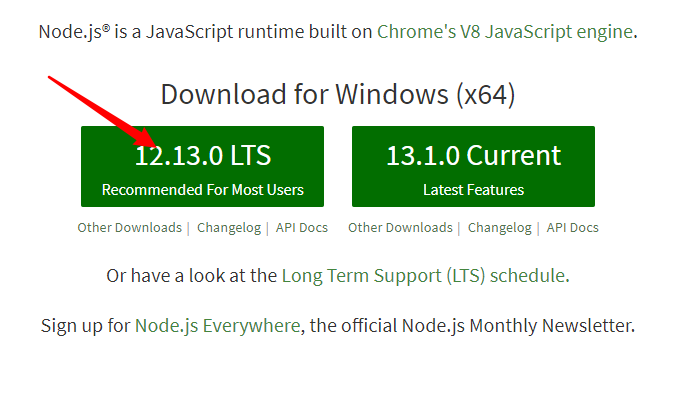Click the "Sign up for" text
678x395 pixels.
85,326
